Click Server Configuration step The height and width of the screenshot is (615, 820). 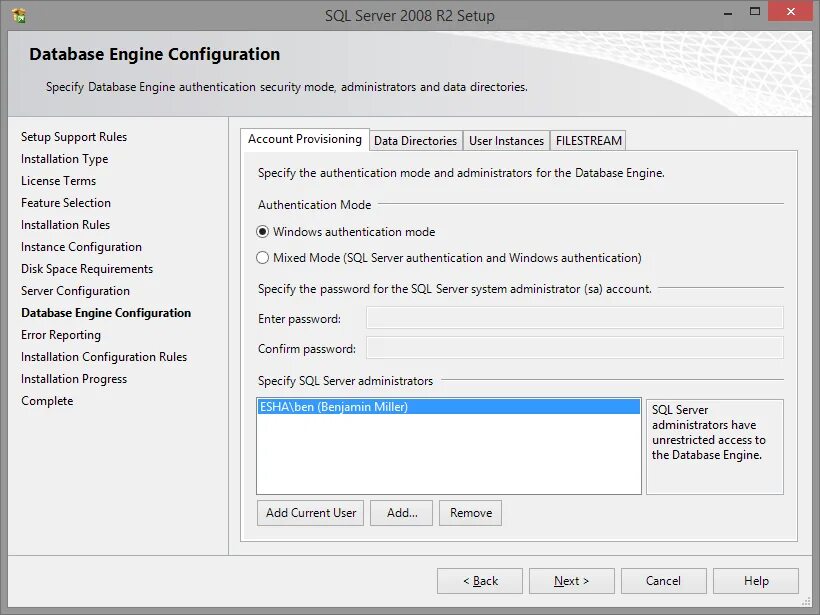(x=75, y=291)
